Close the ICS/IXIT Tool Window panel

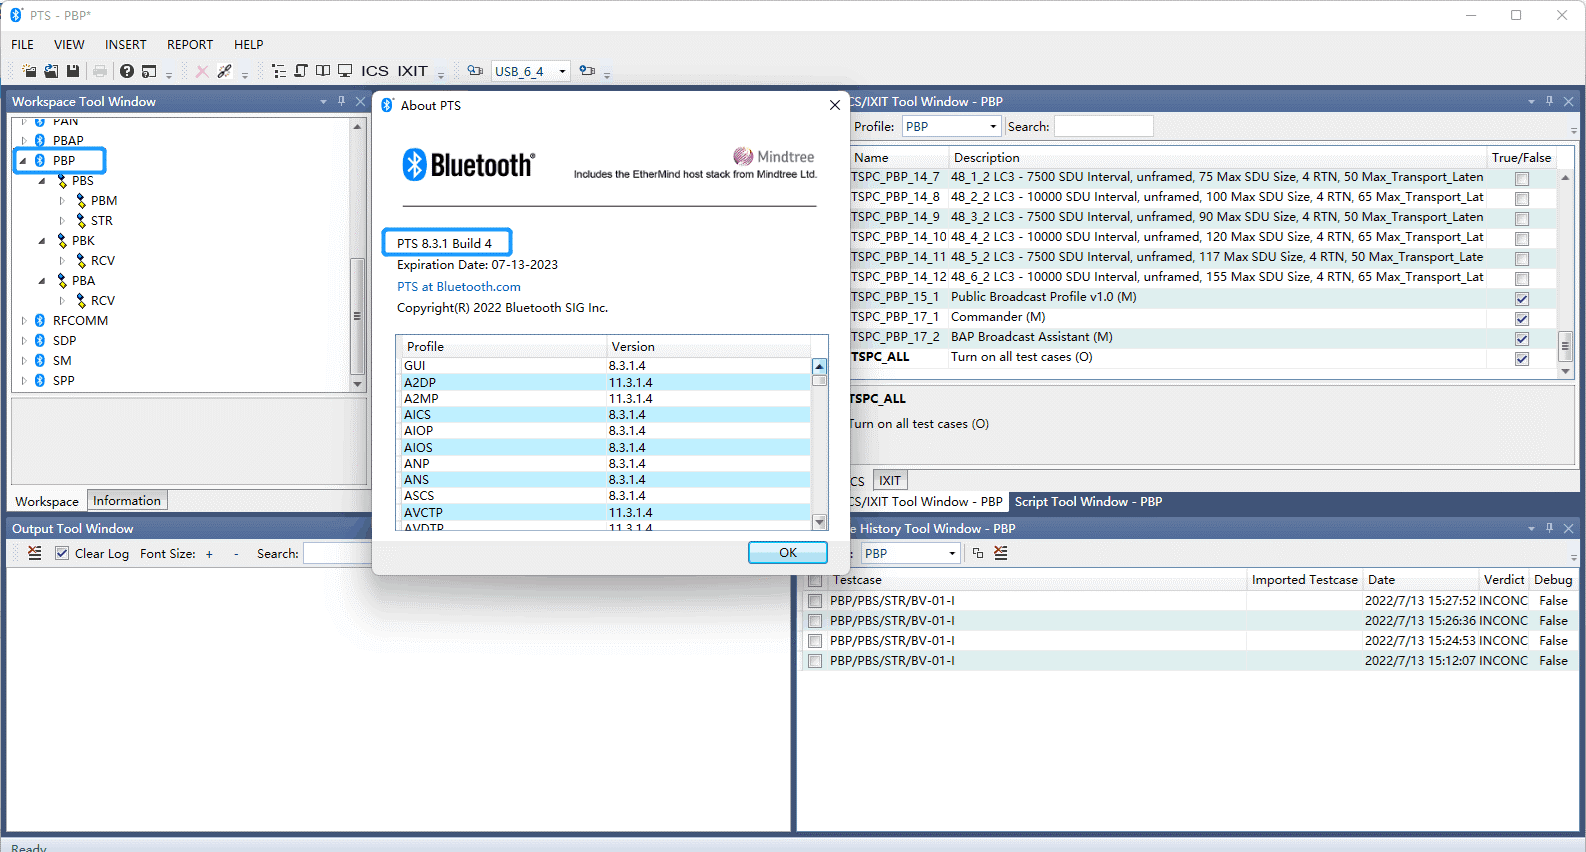point(1569,101)
